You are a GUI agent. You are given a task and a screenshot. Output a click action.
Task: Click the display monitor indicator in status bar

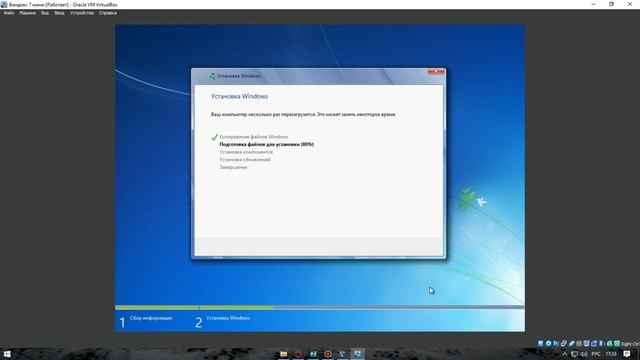pos(586,344)
